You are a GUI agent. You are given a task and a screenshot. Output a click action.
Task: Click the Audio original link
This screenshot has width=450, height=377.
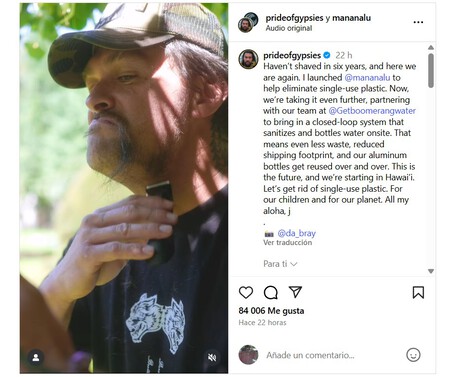(289, 28)
